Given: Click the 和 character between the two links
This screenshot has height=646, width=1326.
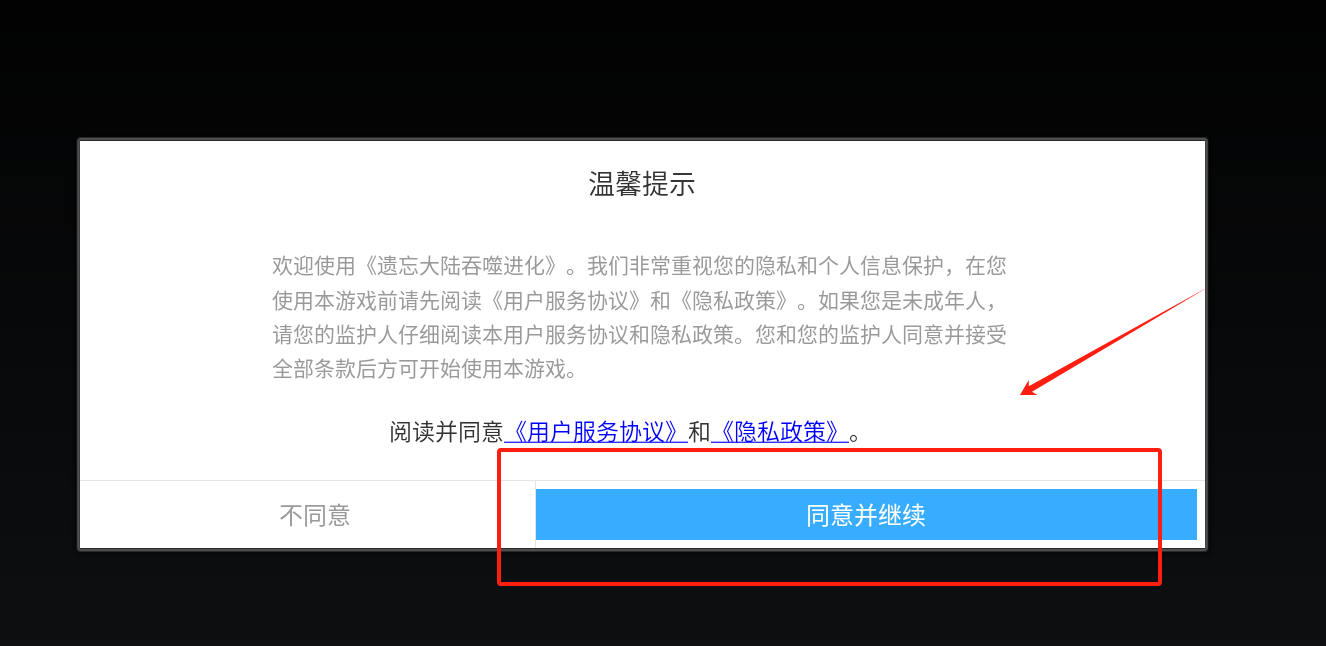Looking at the screenshot, I should click(x=699, y=432).
